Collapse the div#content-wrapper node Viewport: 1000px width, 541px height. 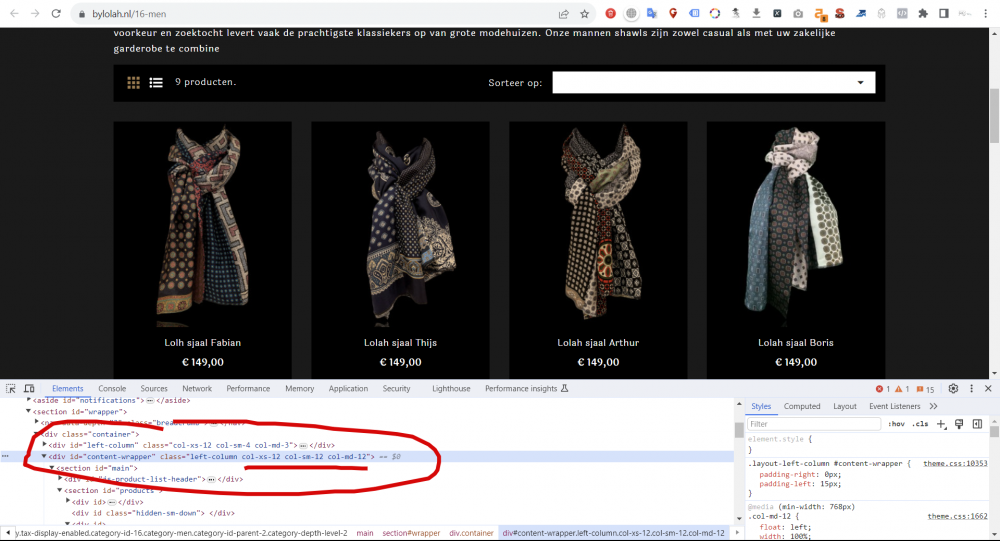(x=45, y=456)
